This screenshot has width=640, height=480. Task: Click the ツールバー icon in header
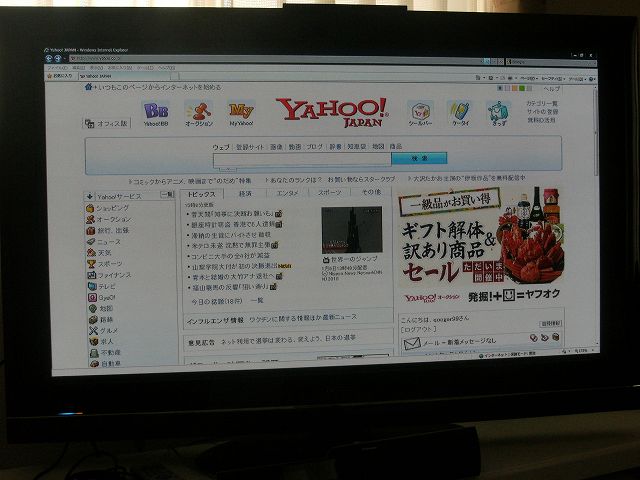pyautogui.click(x=420, y=111)
